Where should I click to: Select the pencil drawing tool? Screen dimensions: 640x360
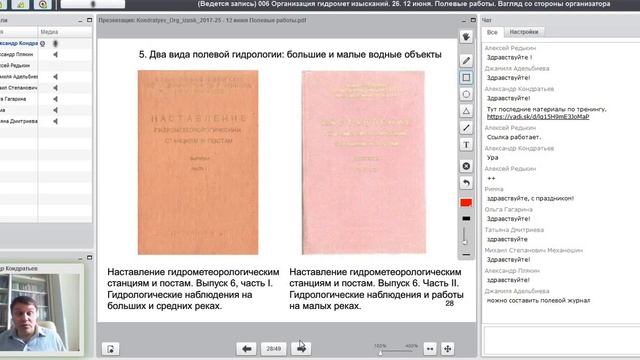(x=466, y=61)
